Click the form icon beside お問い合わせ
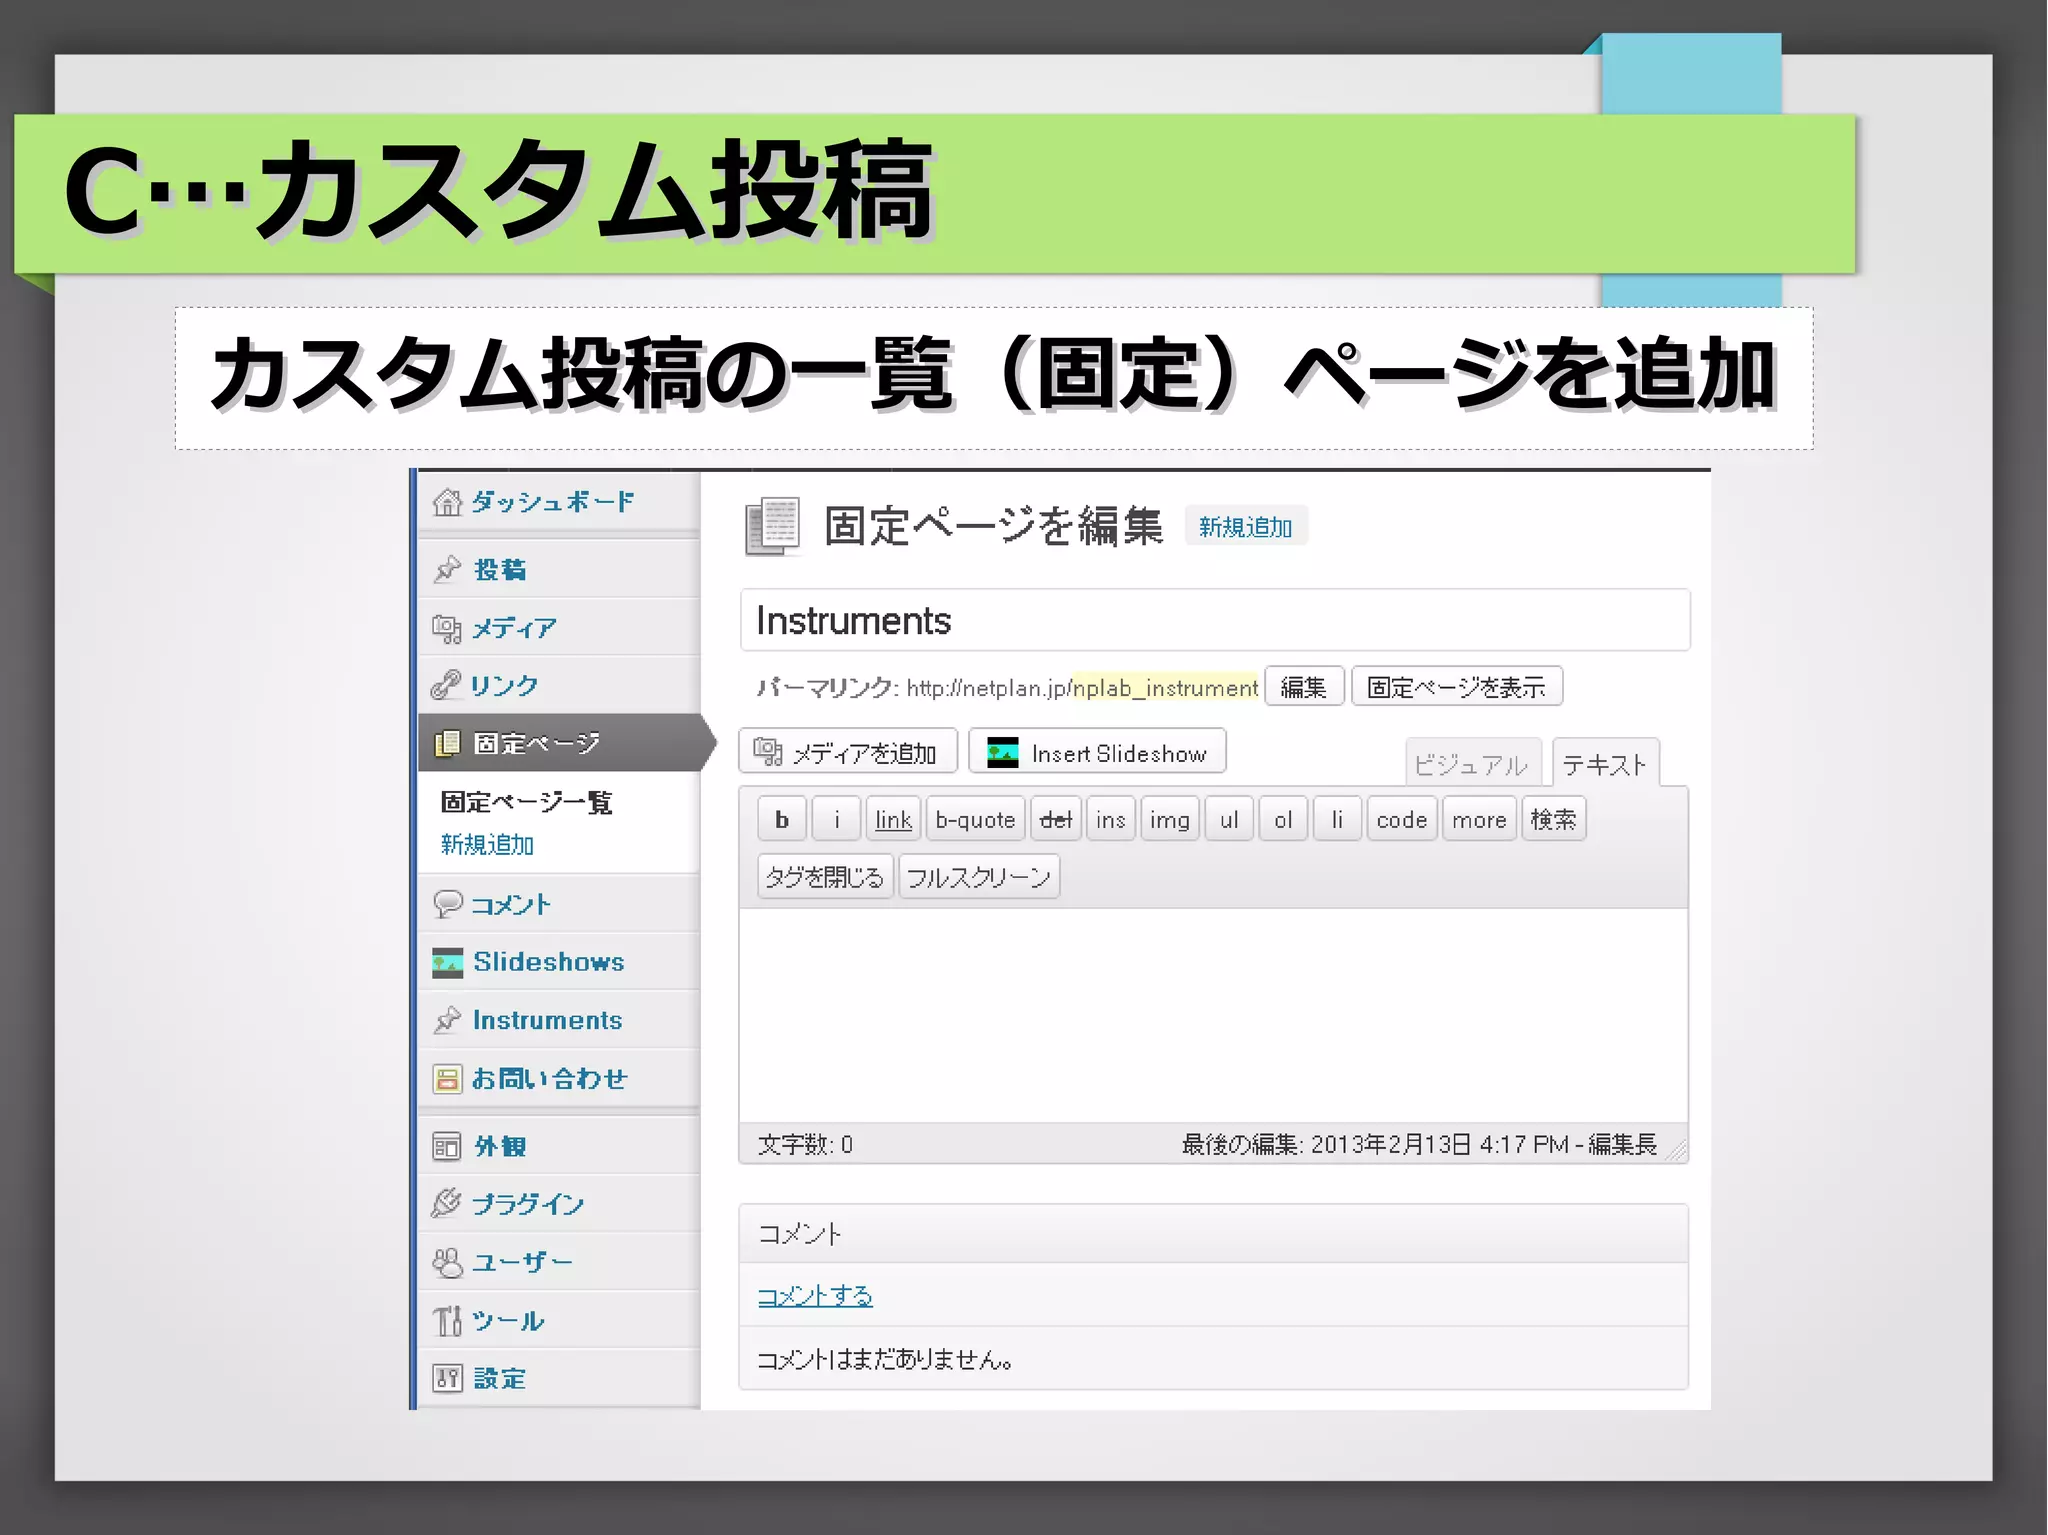The image size is (2048, 1535). [x=447, y=1078]
